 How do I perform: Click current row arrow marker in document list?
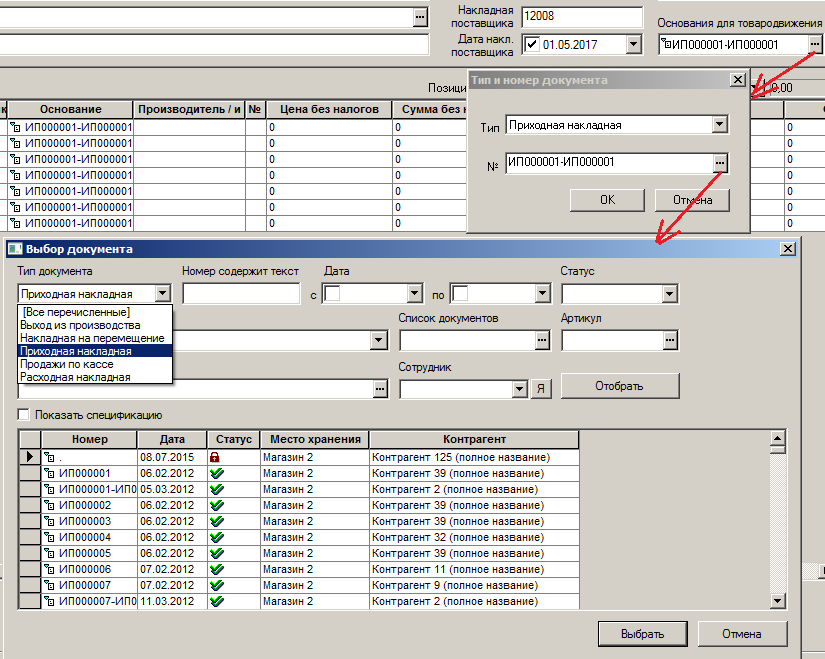pos(30,457)
